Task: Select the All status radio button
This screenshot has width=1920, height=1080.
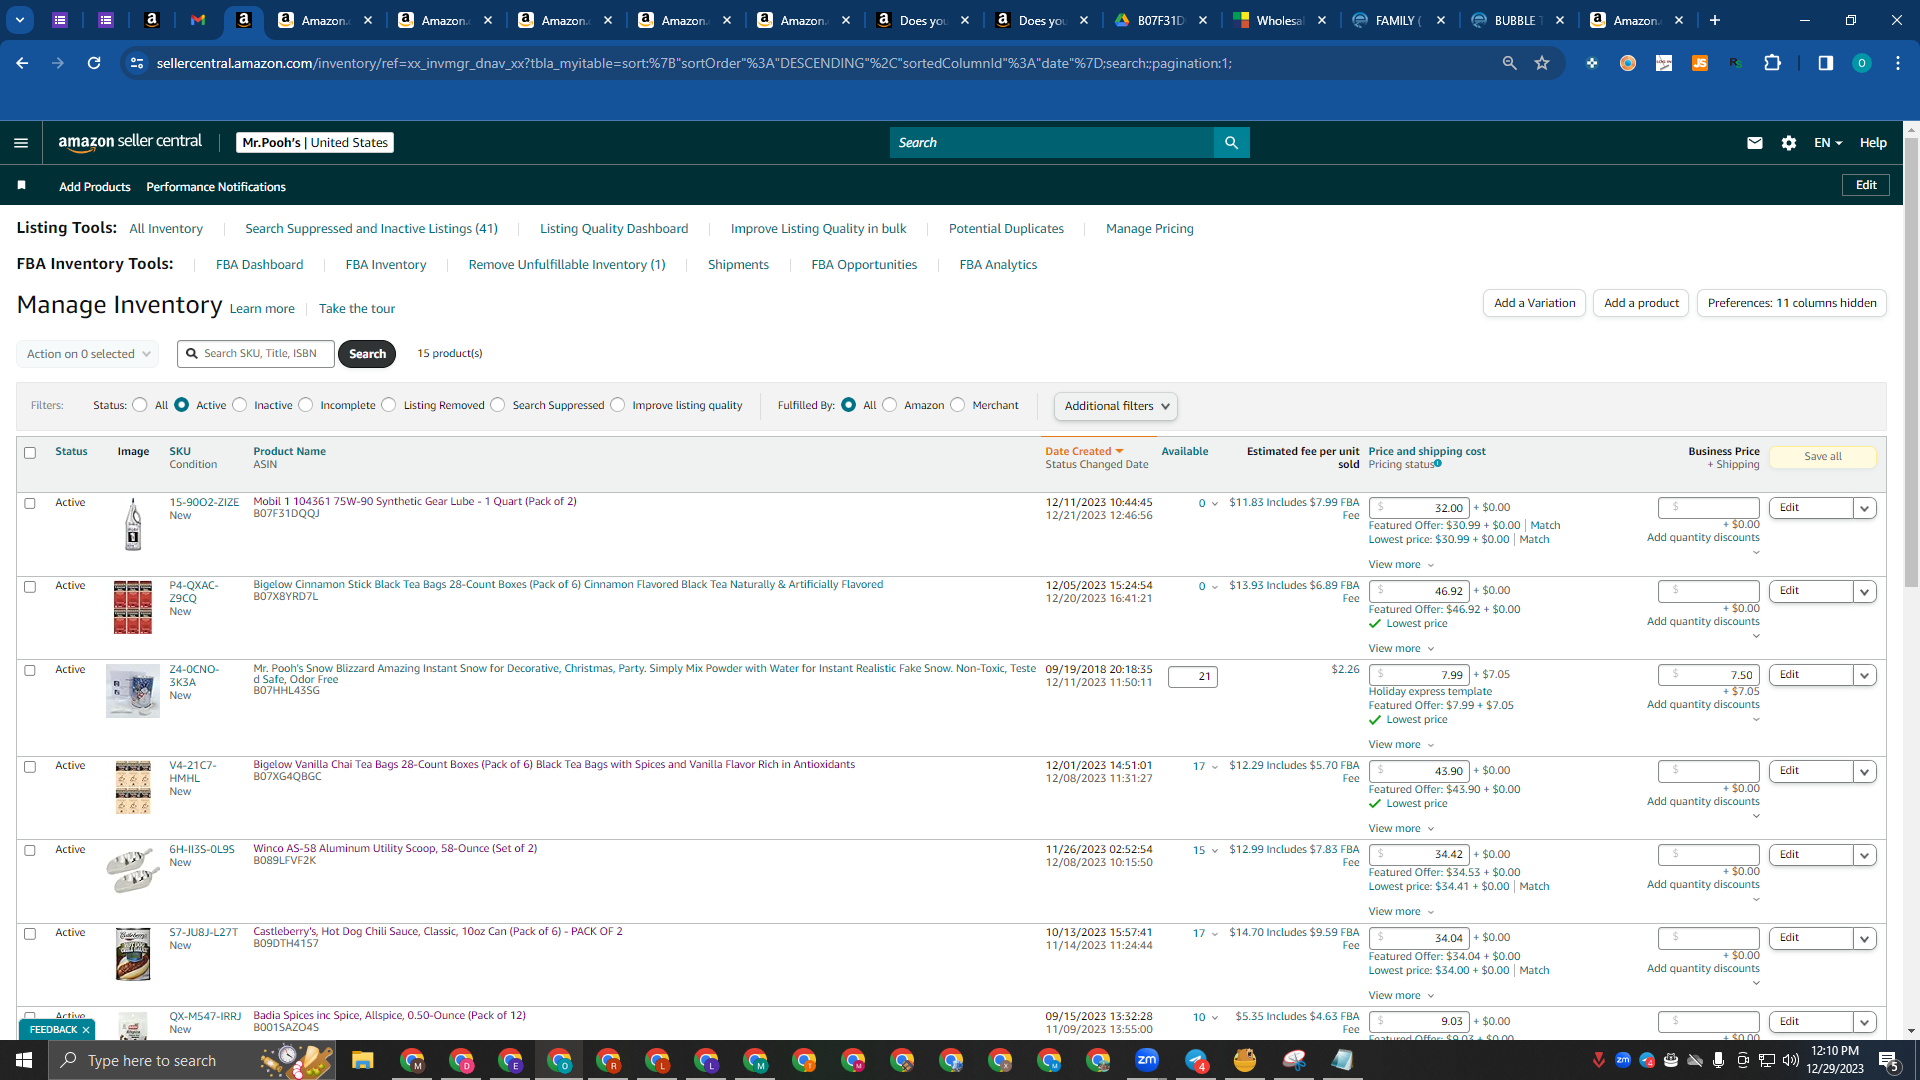Action: 140,405
